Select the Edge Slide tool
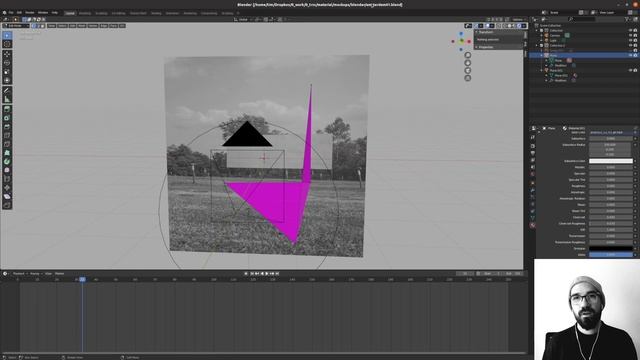This screenshot has width=640, height=360. (x=7, y=179)
